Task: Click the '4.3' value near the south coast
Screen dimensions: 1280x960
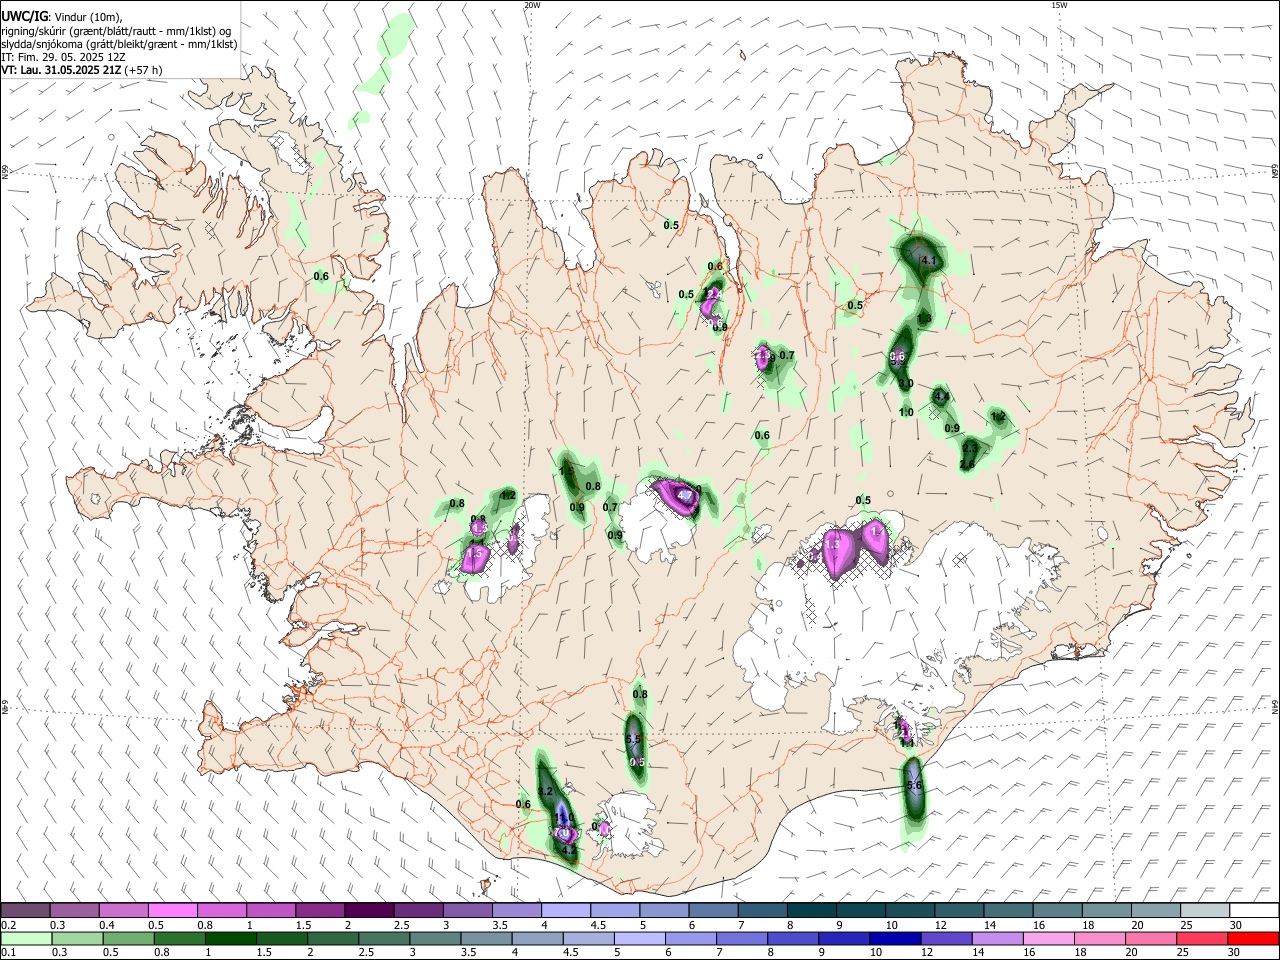Action: click(x=569, y=851)
